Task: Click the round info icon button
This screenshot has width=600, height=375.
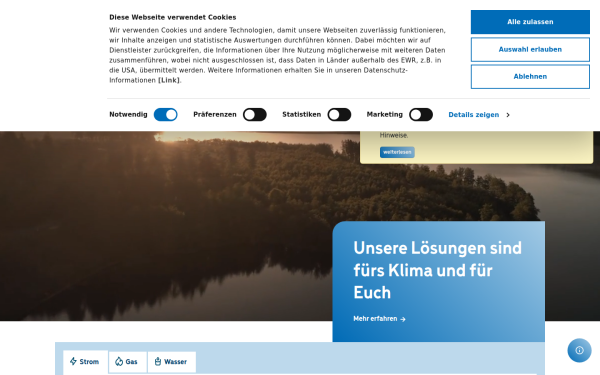Action: point(579,350)
